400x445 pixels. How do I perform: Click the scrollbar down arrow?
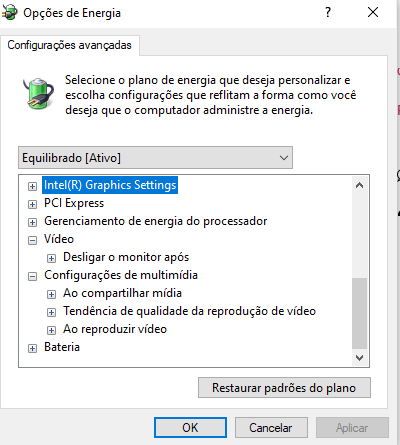(x=359, y=358)
